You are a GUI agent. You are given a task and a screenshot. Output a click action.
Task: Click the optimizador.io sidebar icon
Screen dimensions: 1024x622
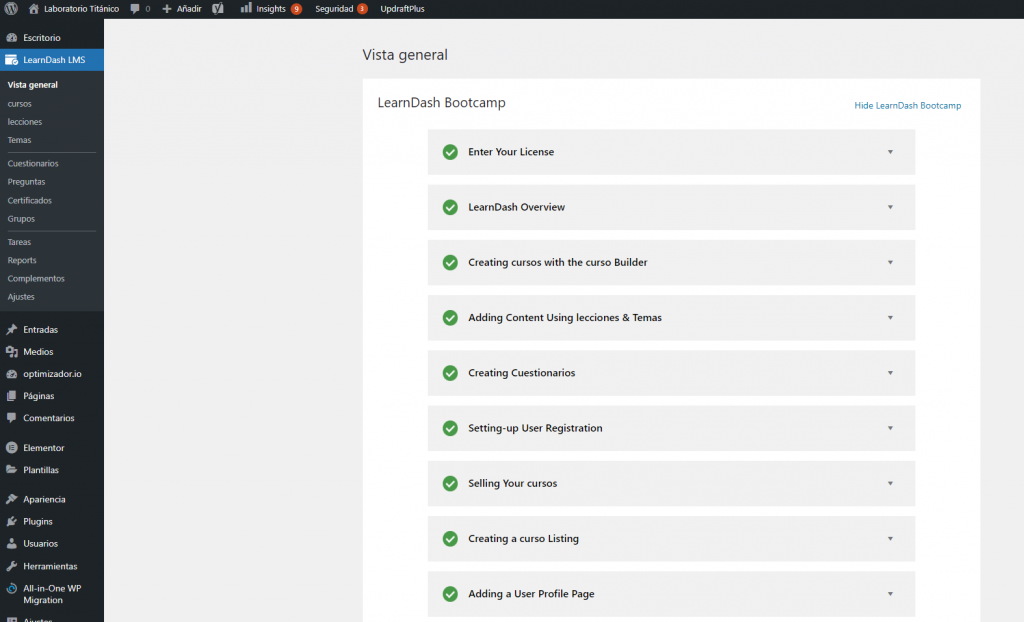coord(11,374)
